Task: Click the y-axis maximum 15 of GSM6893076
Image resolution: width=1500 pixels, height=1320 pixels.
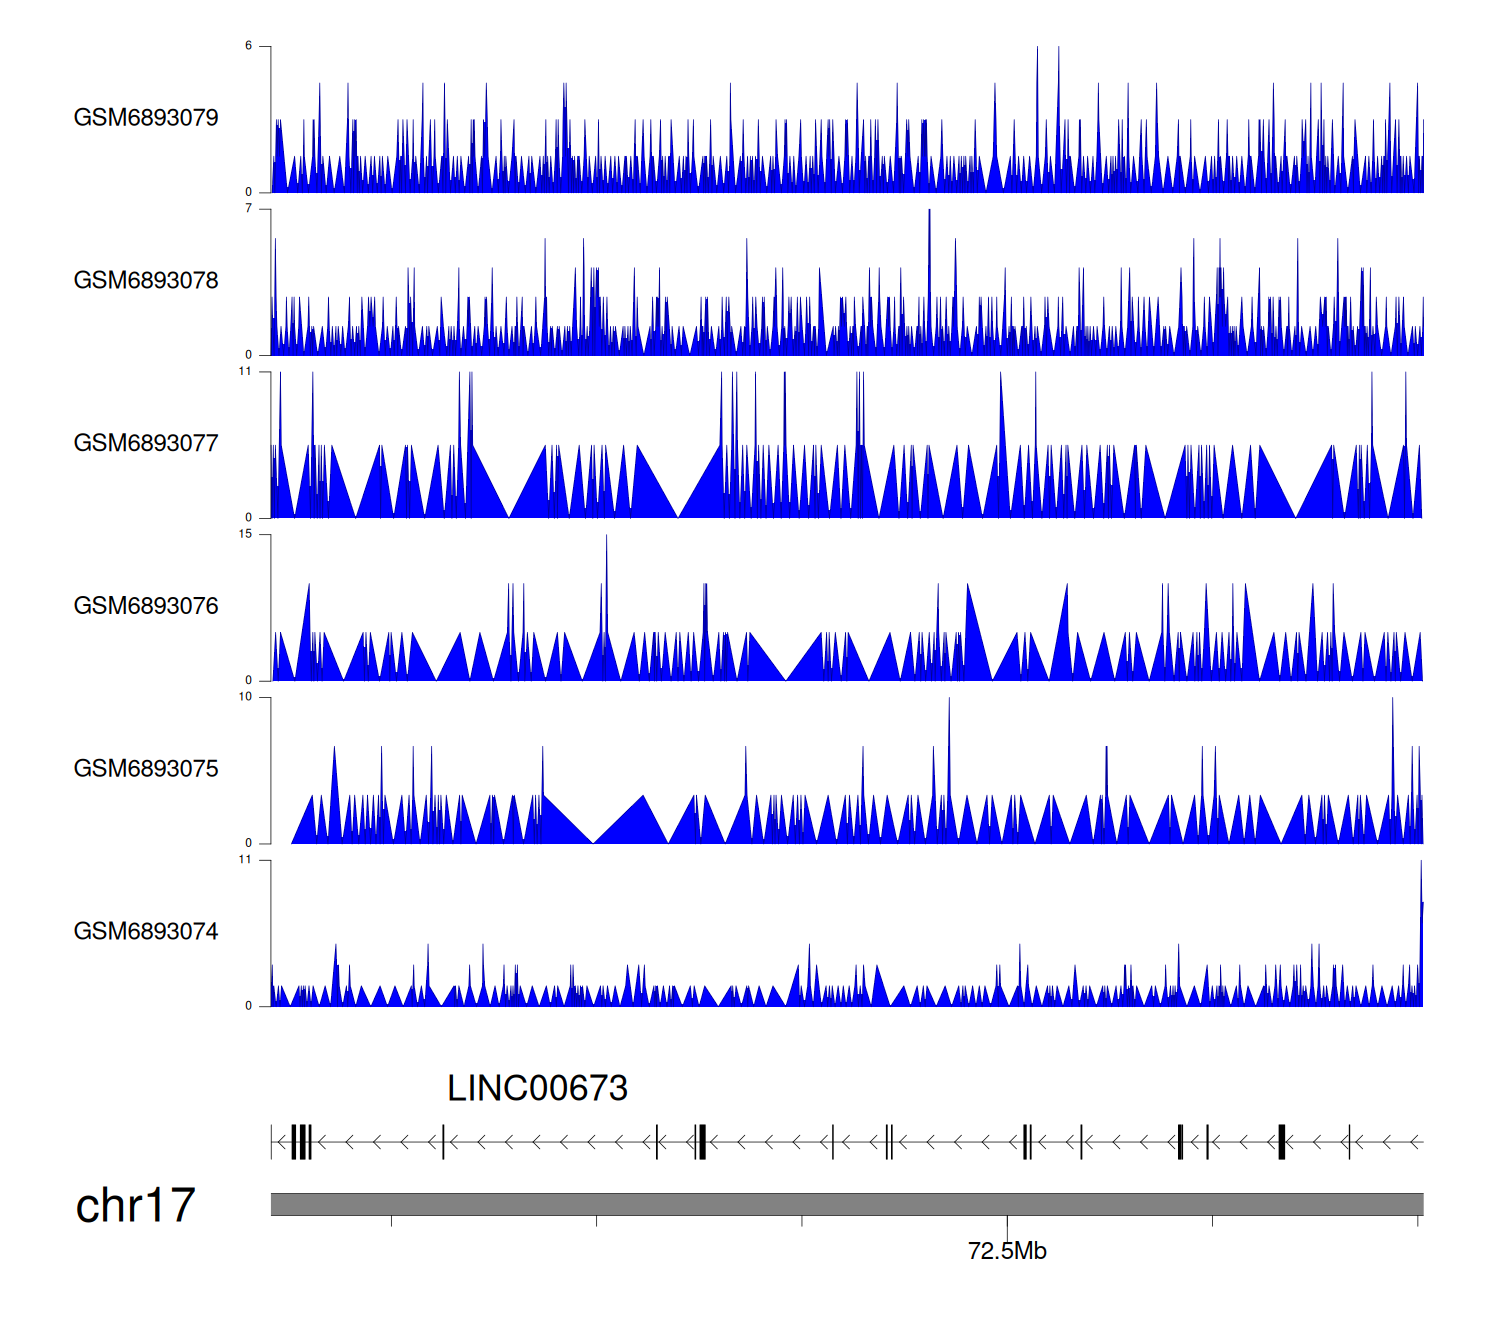Action: coord(246,534)
